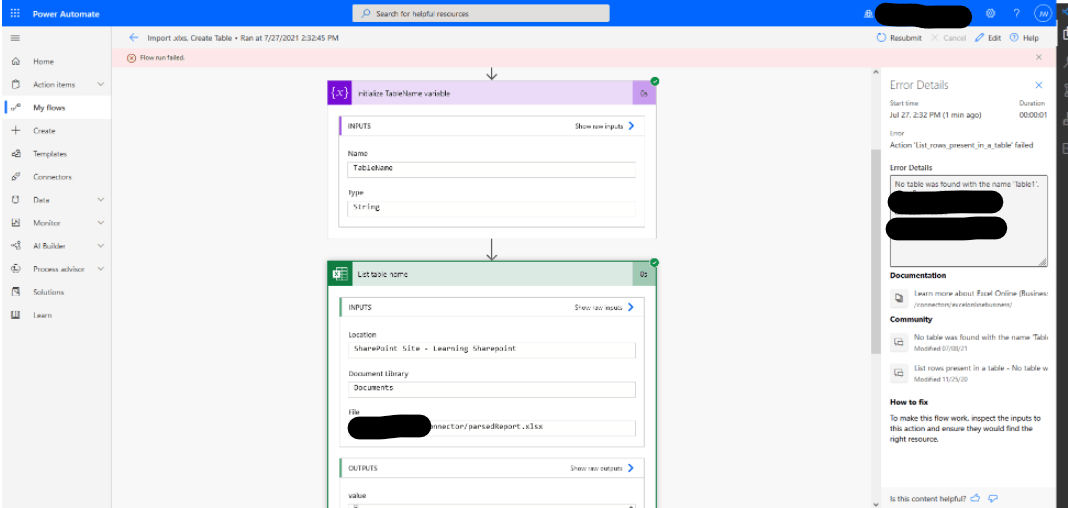
Task: Click the Action items clipboard icon
Action: (16, 84)
